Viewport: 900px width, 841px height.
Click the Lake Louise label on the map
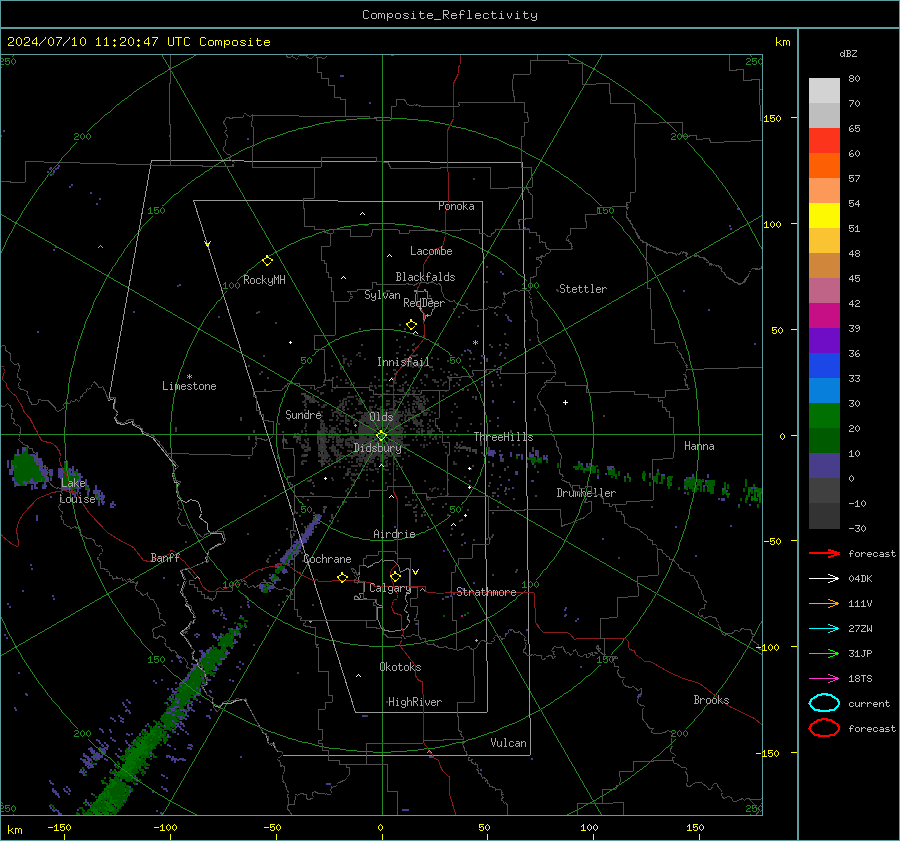click(77, 491)
